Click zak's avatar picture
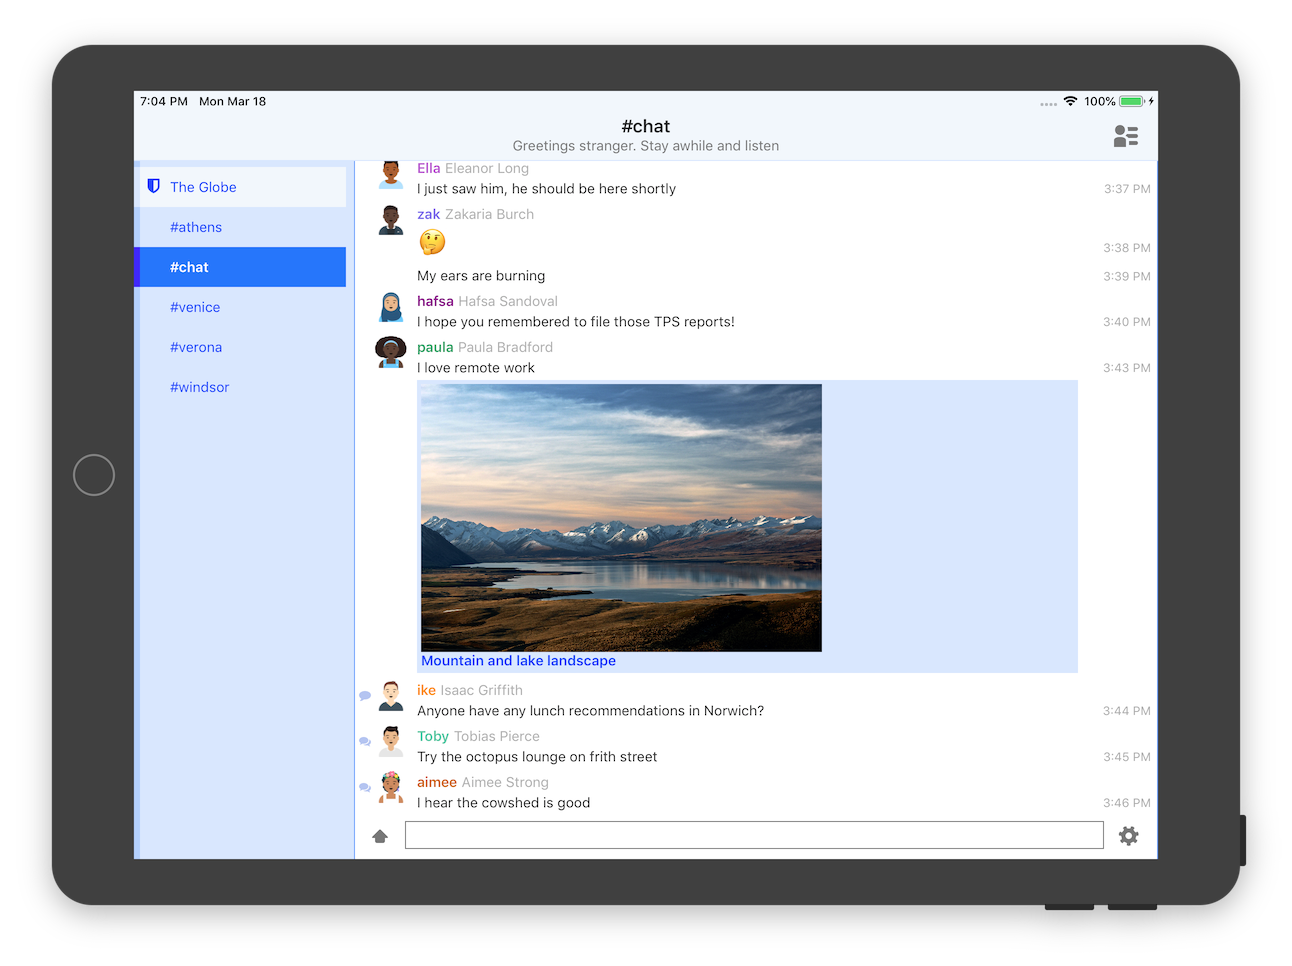Screen dimensions: 1292x966 (391, 220)
